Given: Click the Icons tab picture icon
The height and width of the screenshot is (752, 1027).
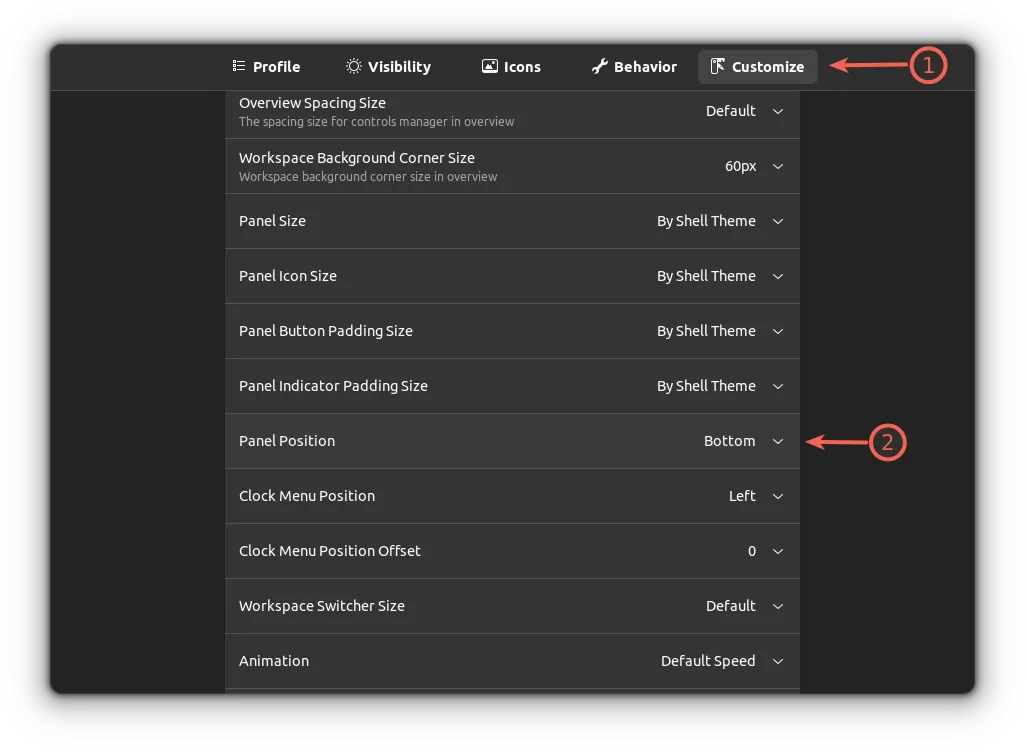Looking at the screenshot, I should [490, 66].
